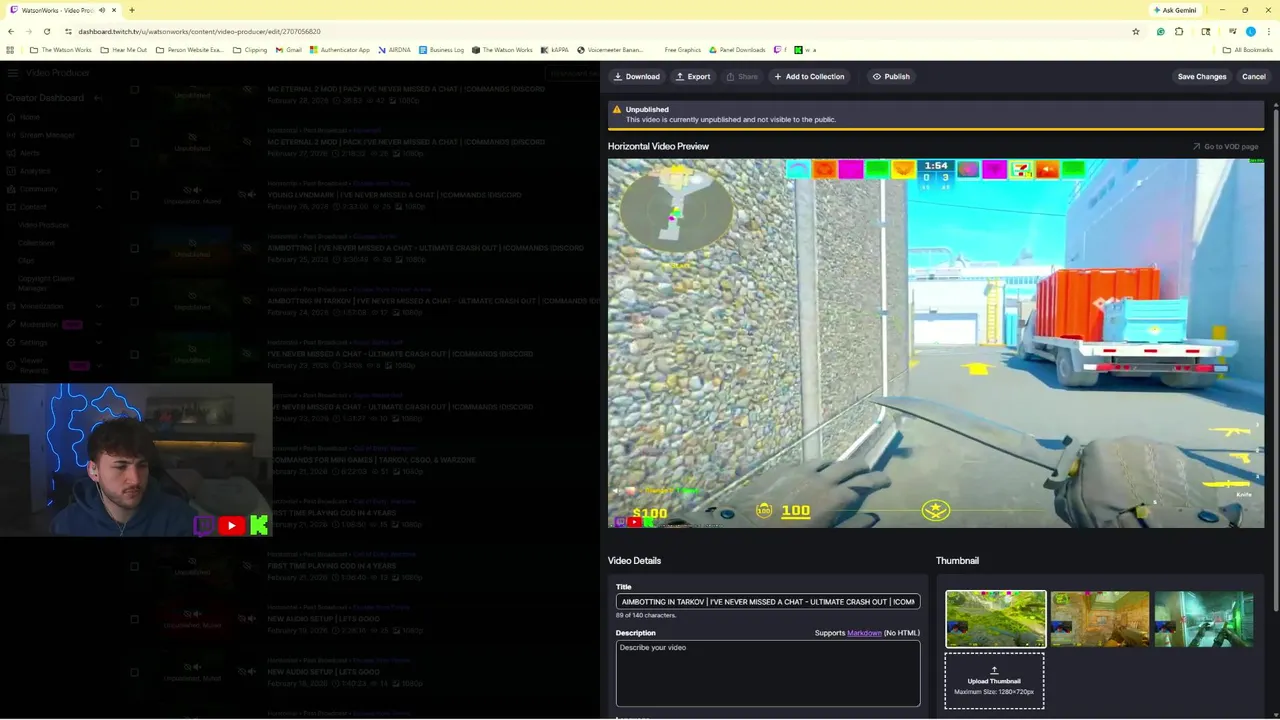
Task: Open Alerts in the sidebar
Action: (x=29, y=153)
